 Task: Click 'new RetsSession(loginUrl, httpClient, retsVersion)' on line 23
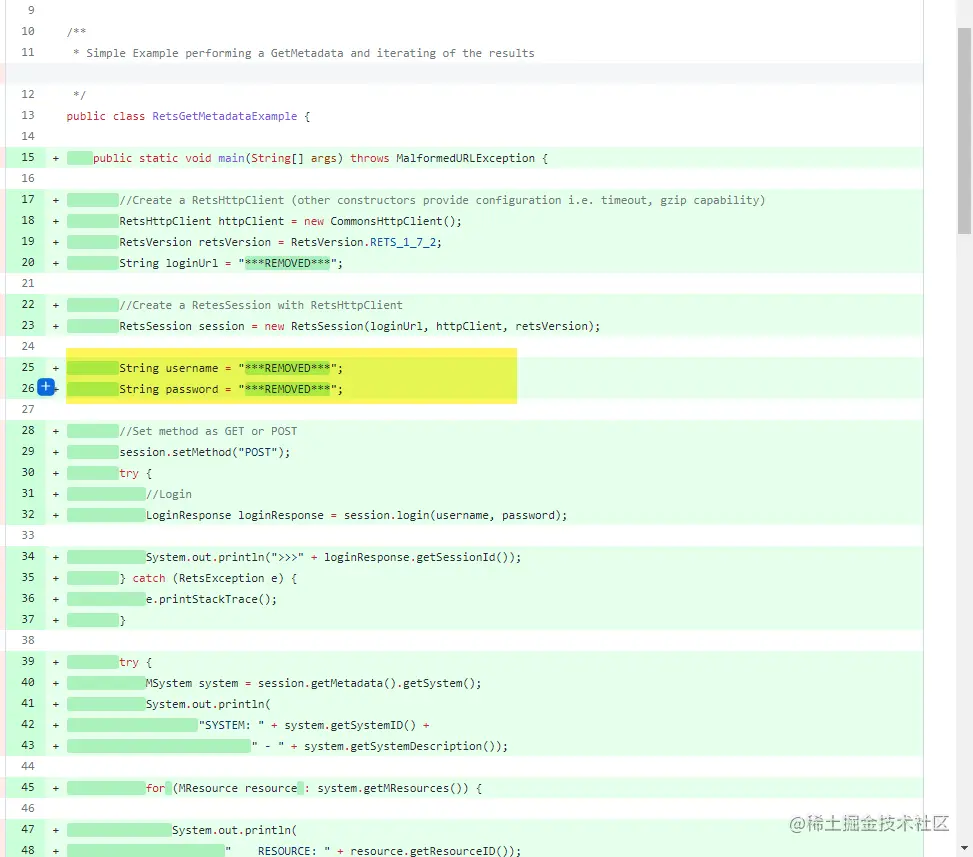pyautogui.click(x=429, y=326)
